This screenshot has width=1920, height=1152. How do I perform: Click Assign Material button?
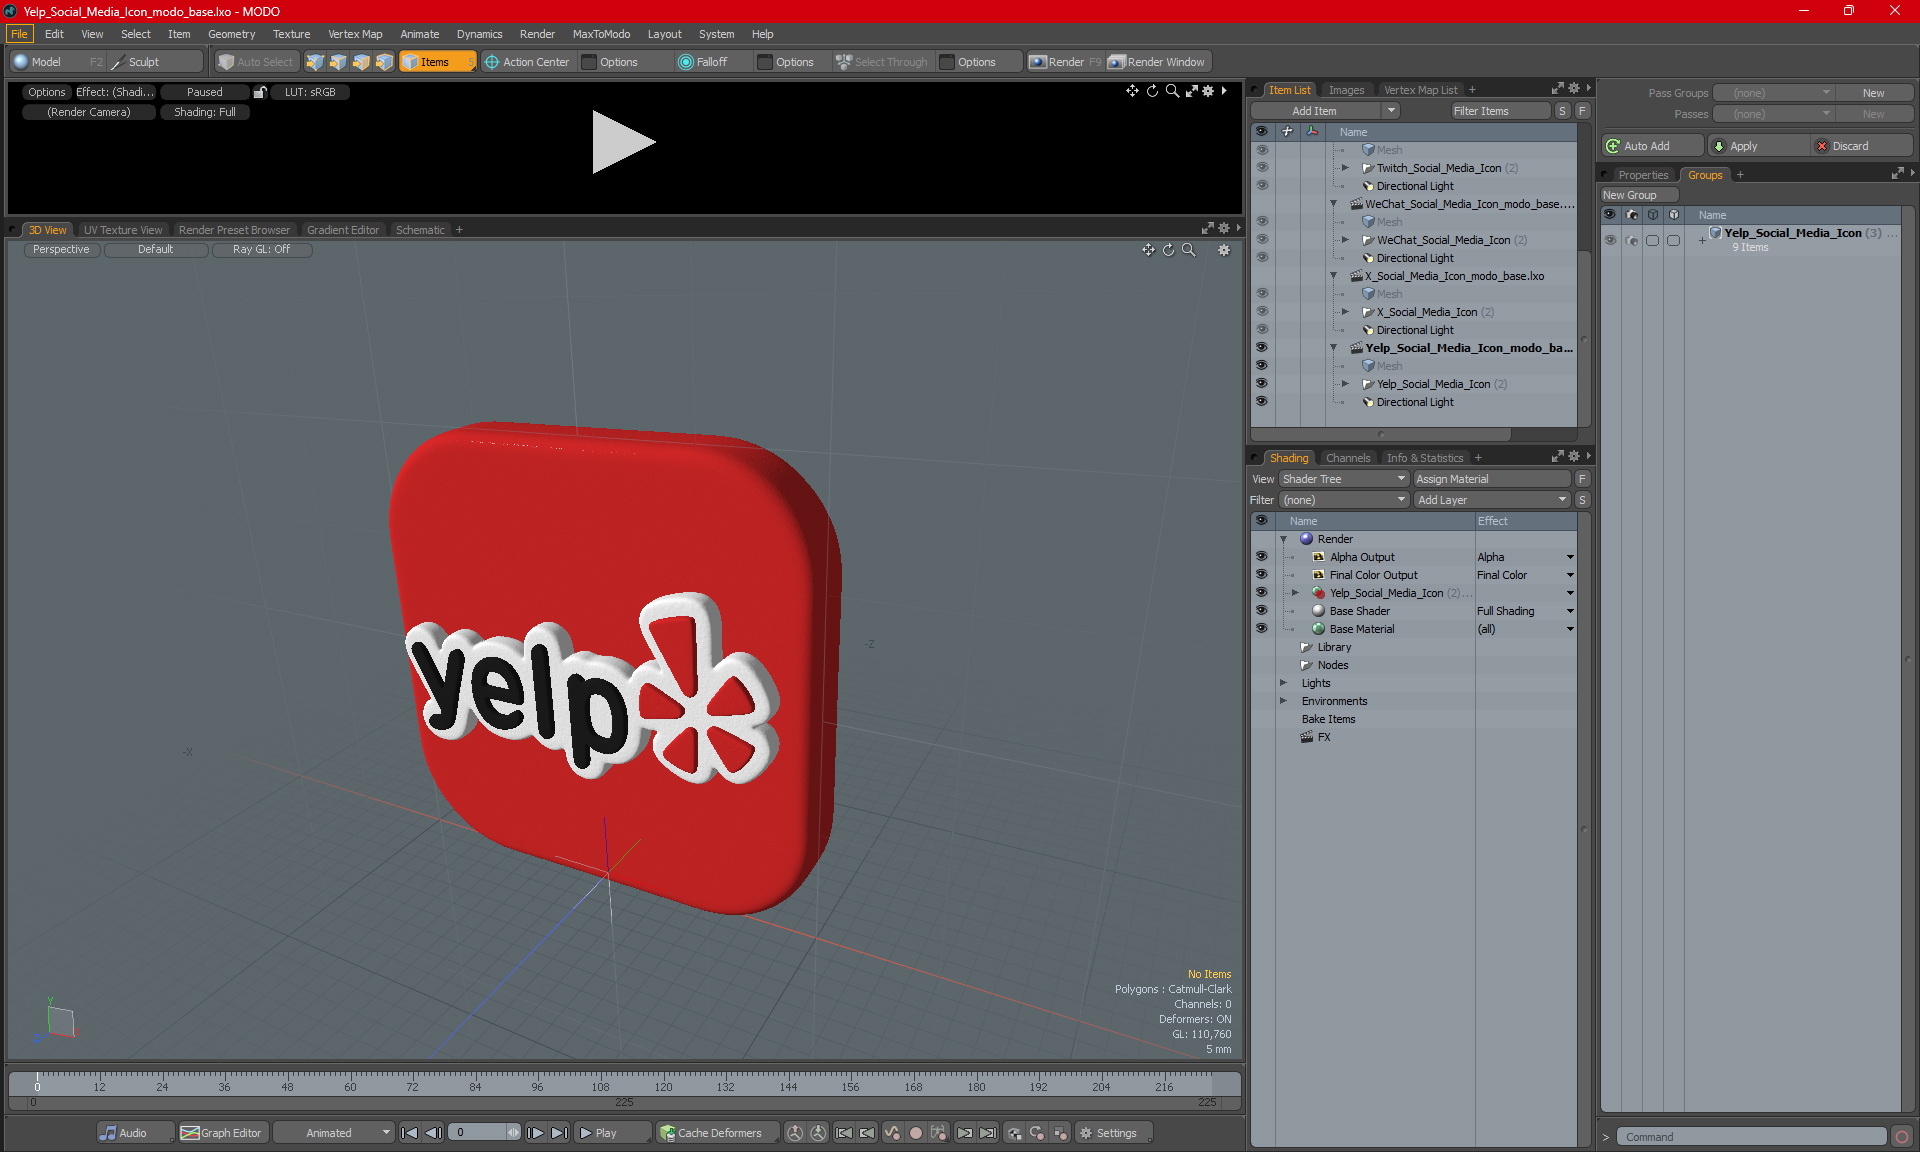(x=1492, y=479)
